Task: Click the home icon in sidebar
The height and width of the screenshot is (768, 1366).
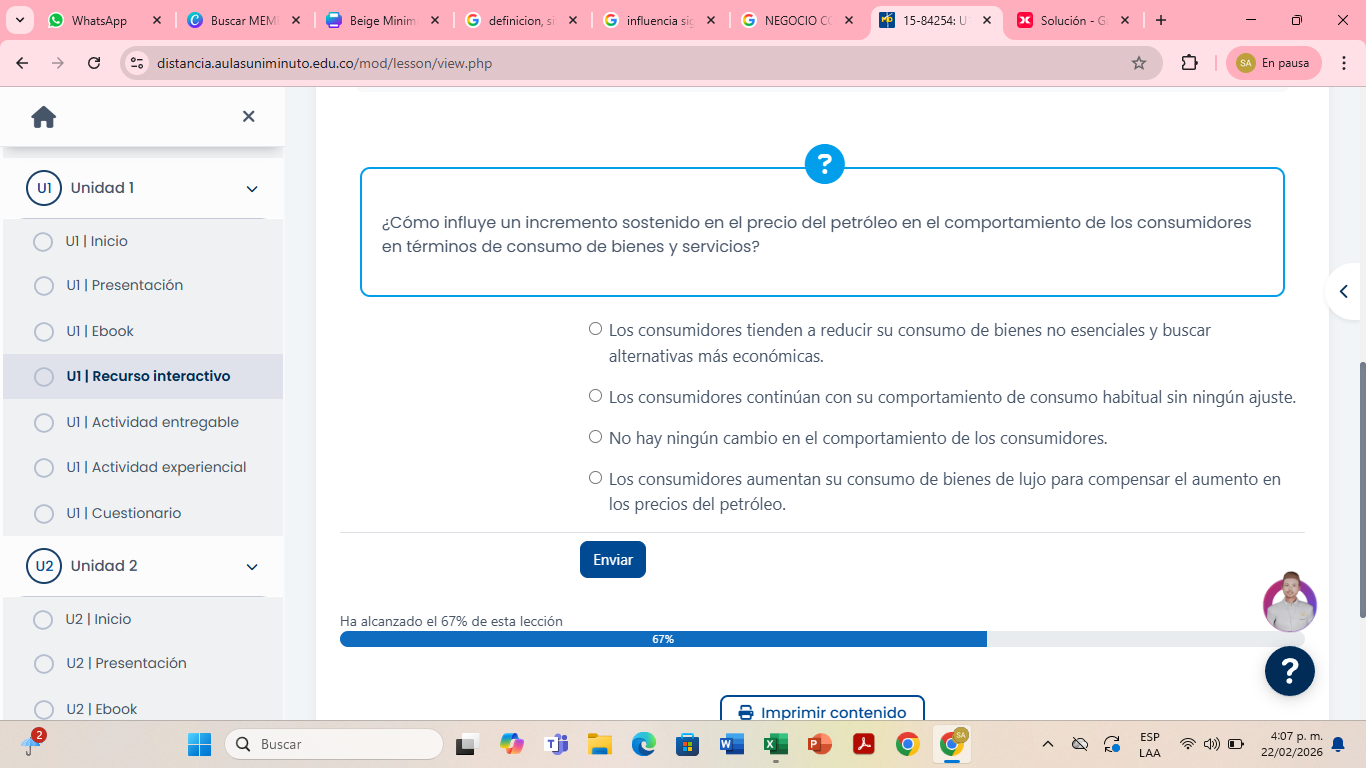Action: [44, 117]
